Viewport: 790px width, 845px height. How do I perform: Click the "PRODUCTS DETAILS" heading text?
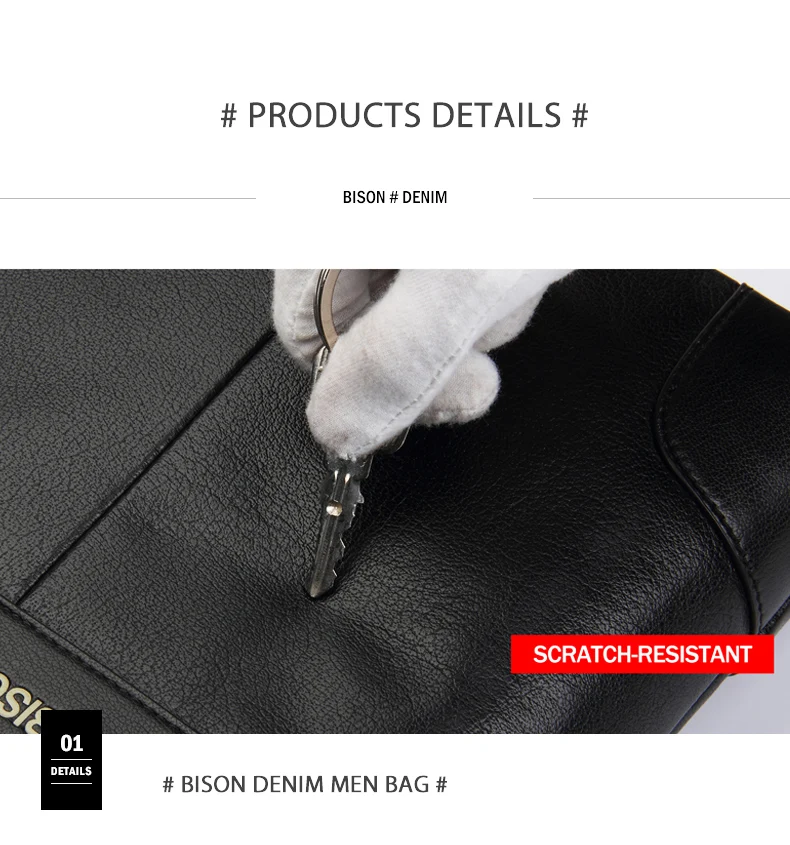tap(405, 115)
